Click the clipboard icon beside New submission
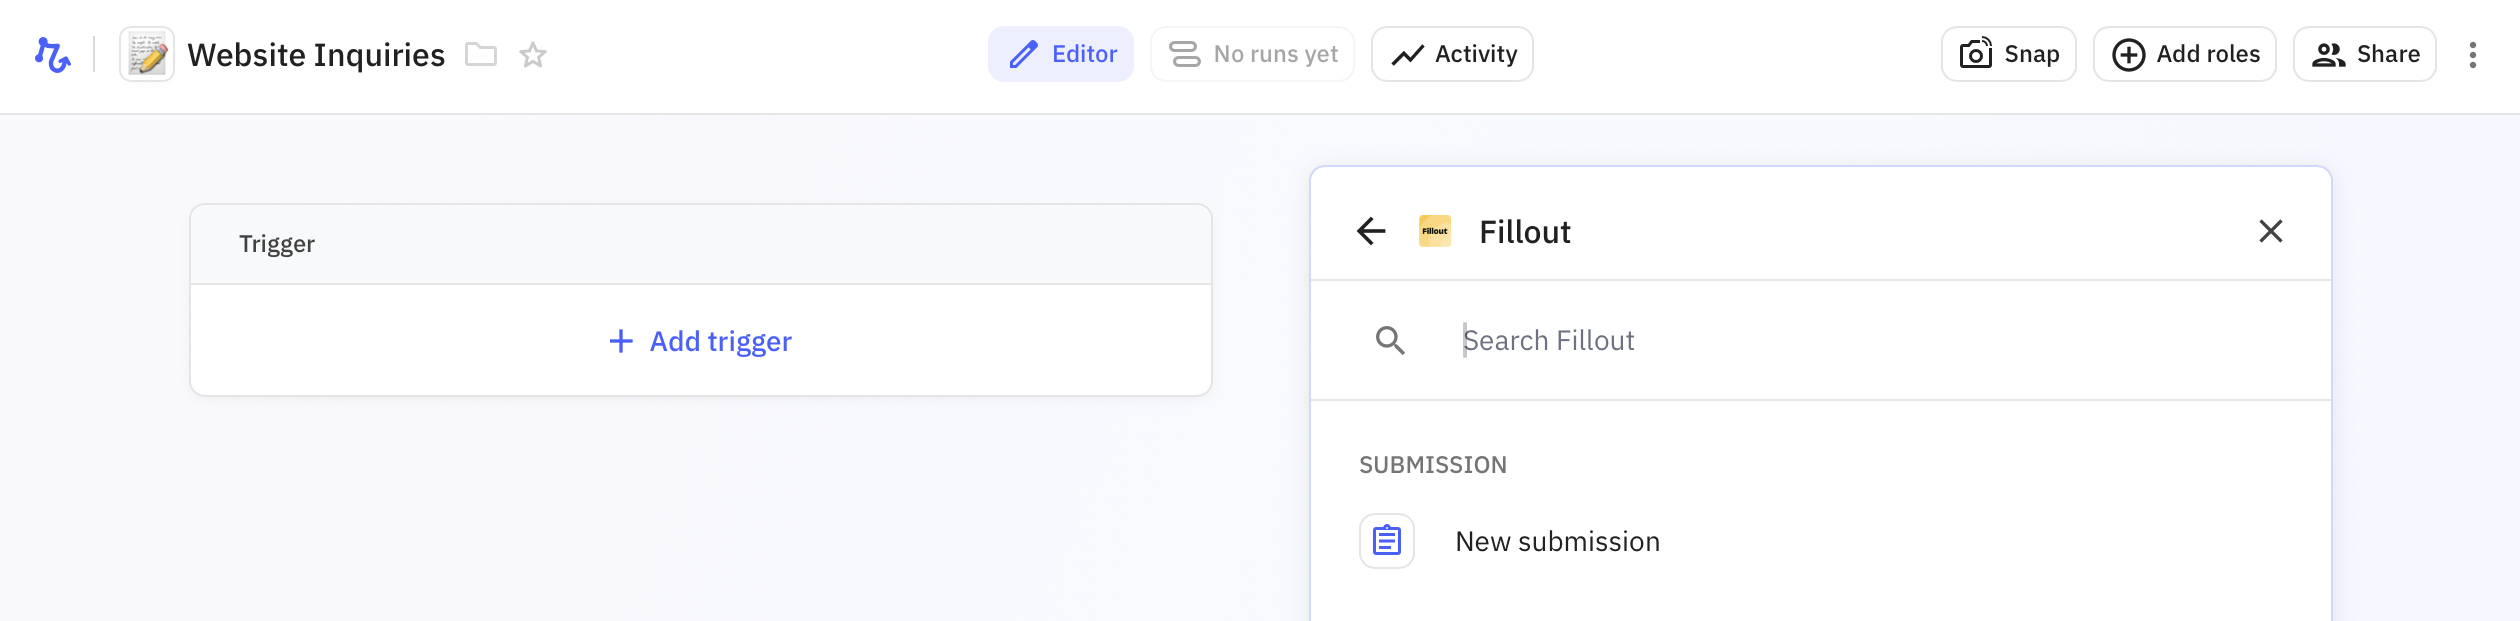The width and height of the screenshot is (2520, 621). (x=1387, y=541)
